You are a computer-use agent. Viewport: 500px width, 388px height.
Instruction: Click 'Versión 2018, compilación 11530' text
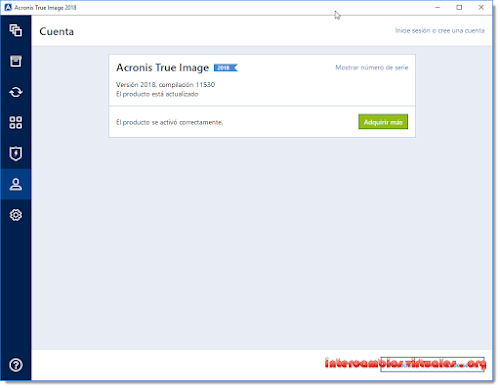click(x=165, y=84)
